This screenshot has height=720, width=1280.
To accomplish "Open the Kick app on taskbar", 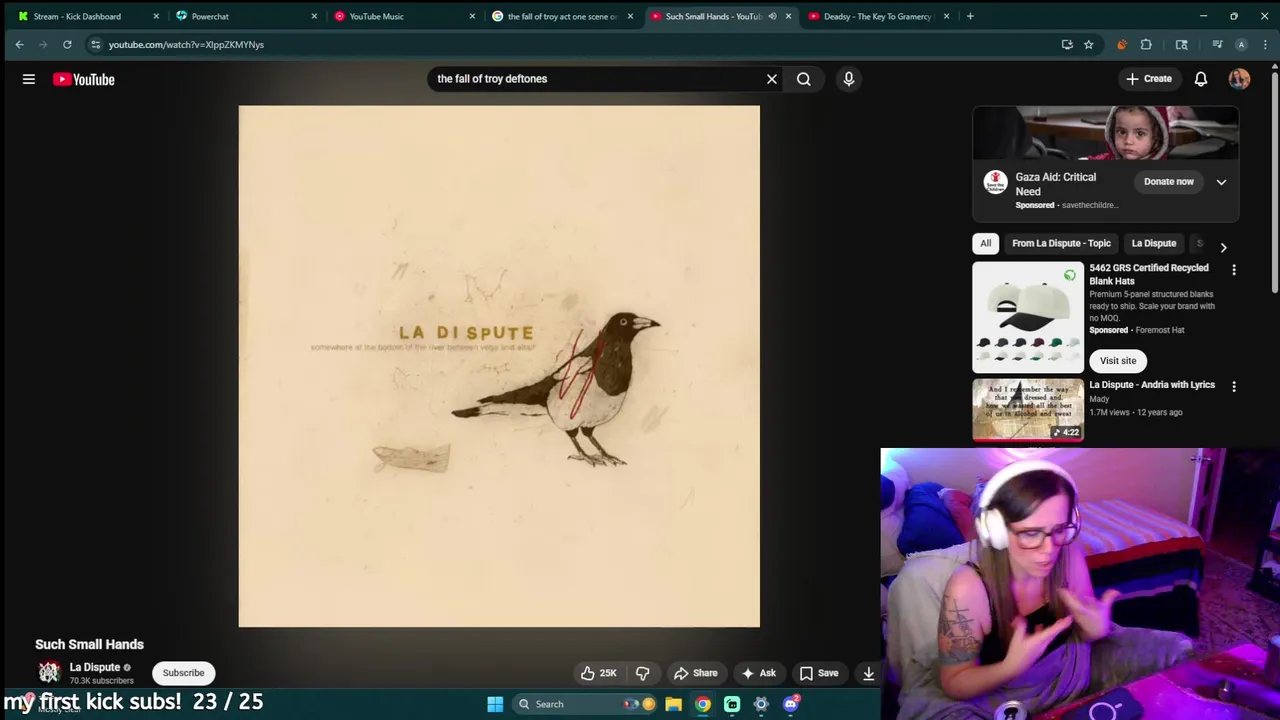I will [732, 704].
